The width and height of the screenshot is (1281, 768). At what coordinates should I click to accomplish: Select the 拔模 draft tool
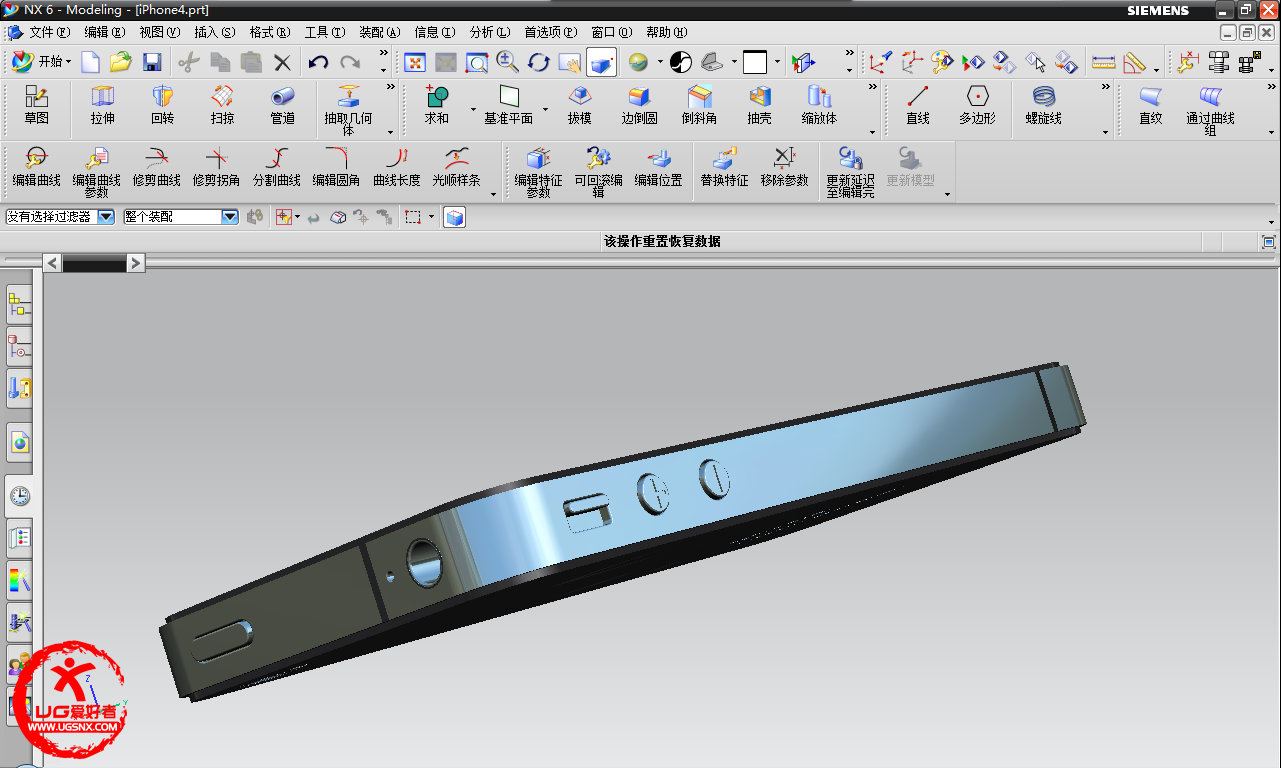[x=579, y=106]
